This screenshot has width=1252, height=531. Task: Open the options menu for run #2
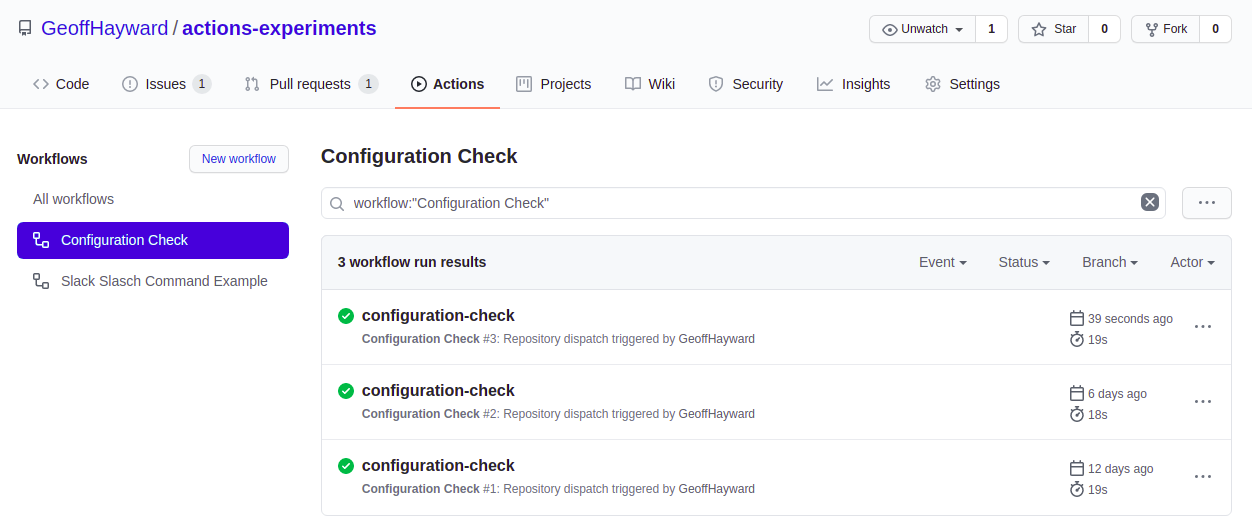1203,402
